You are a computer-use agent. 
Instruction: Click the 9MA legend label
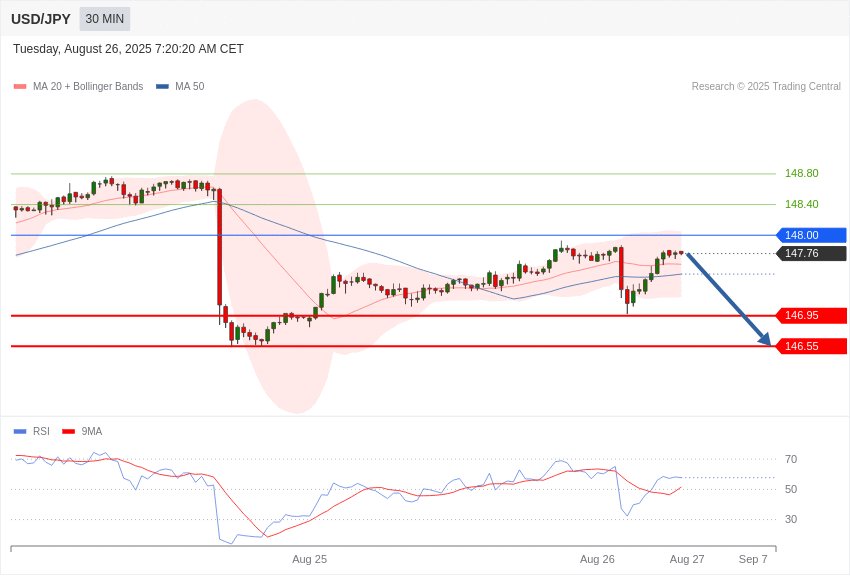click(x=92, y=431)
